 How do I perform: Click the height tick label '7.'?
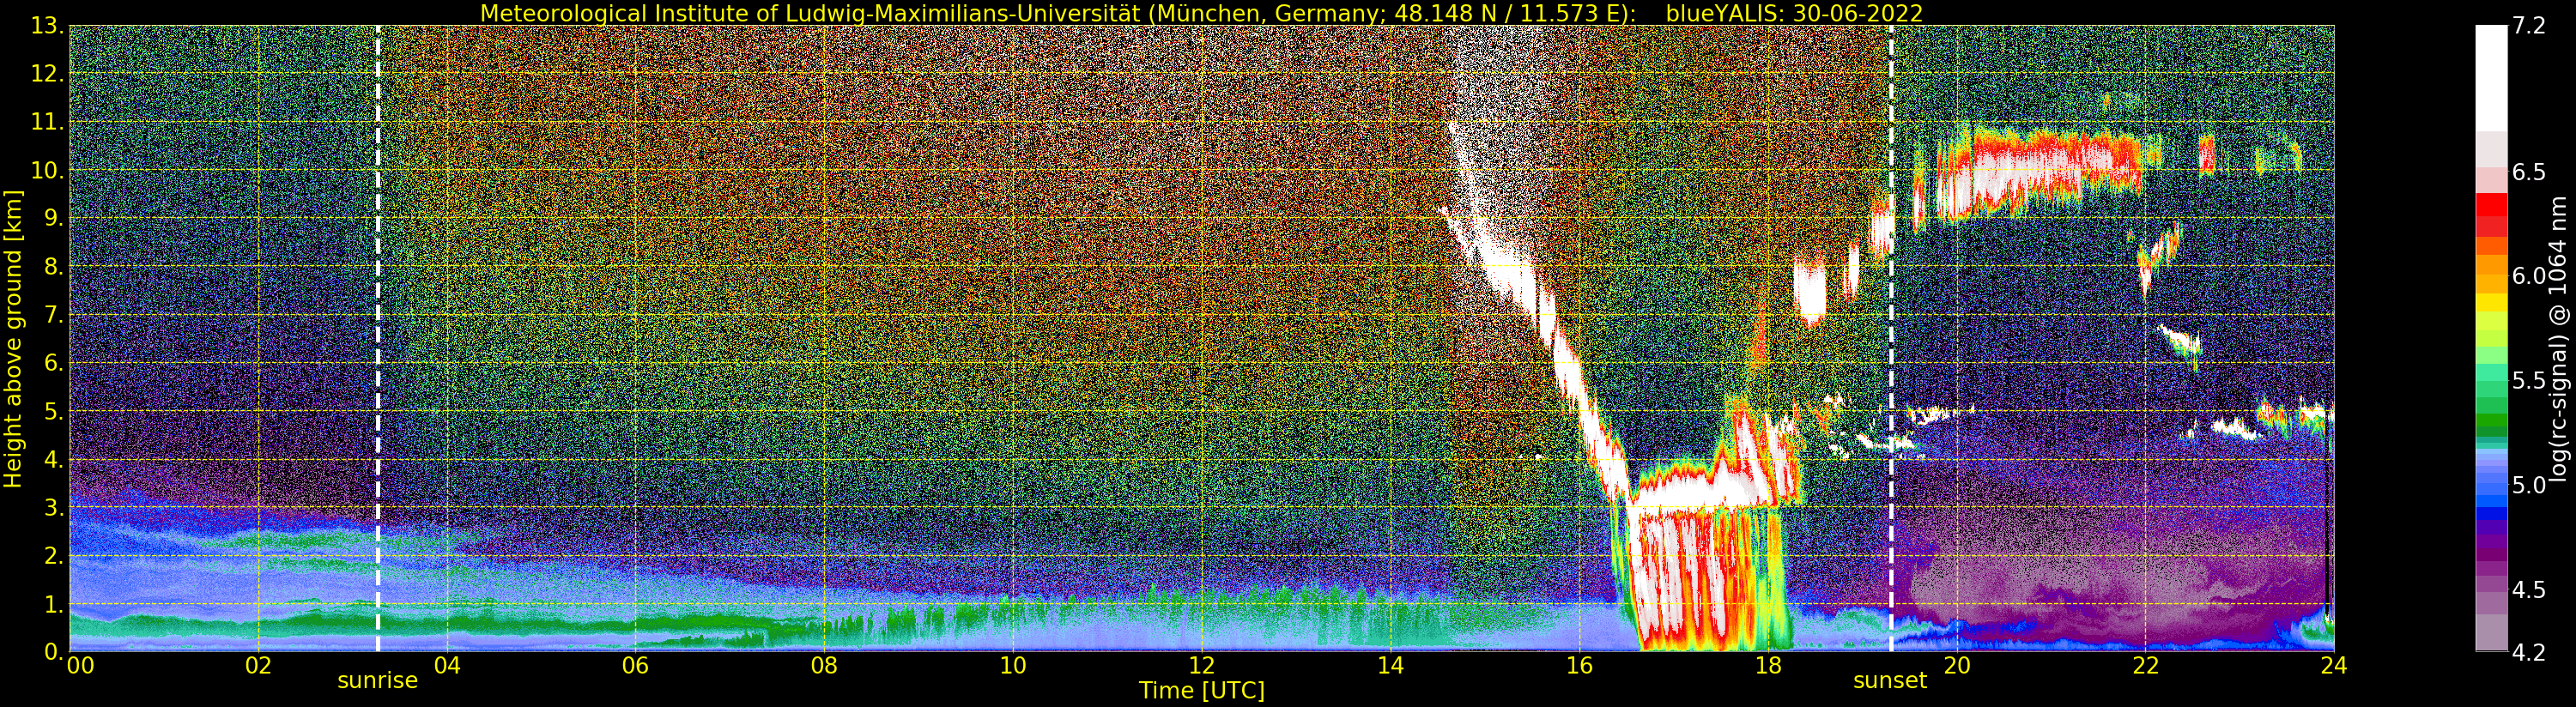pos(54,315)
